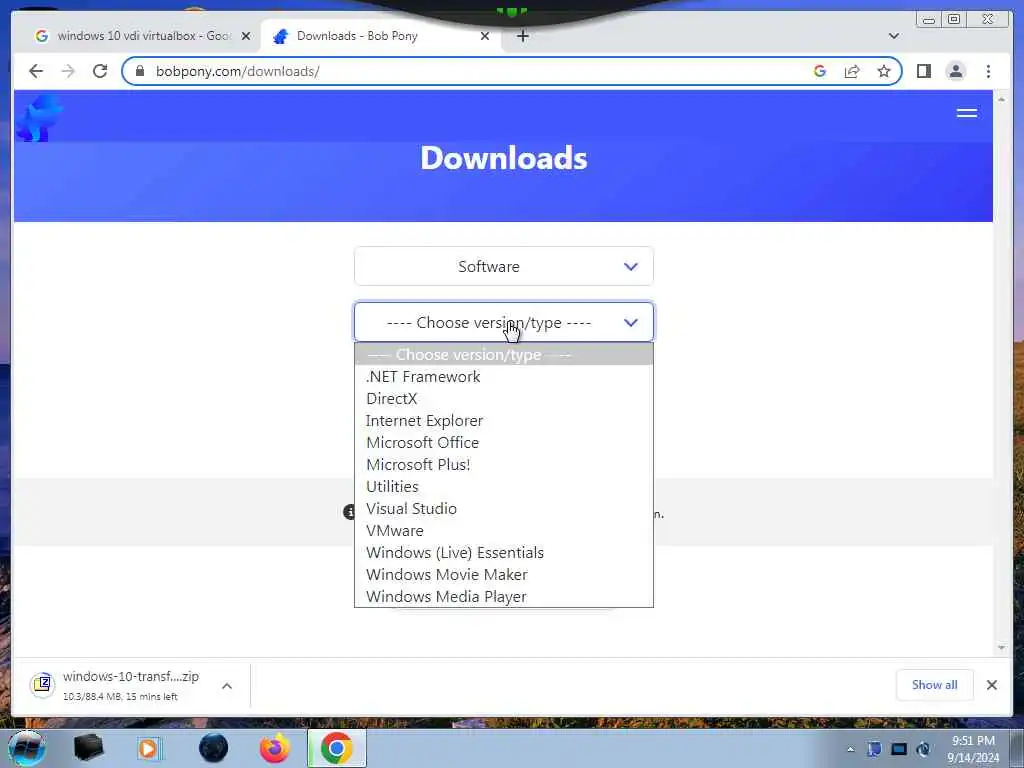
Task: Dismiss the downloads bar
Action: [991, 685]
